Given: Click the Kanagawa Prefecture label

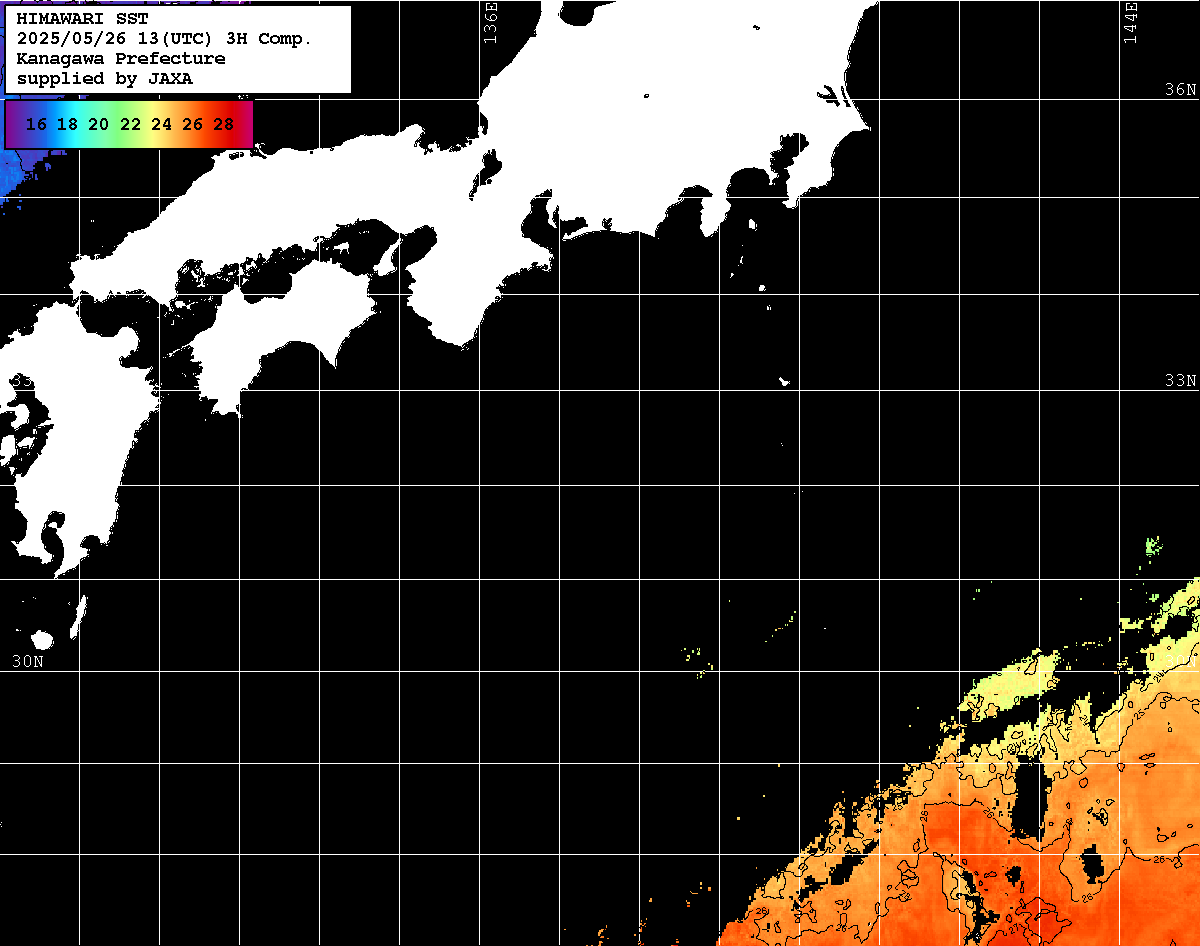Looking at the screenshot, I should pyautogui.click(x=121, y=59).
